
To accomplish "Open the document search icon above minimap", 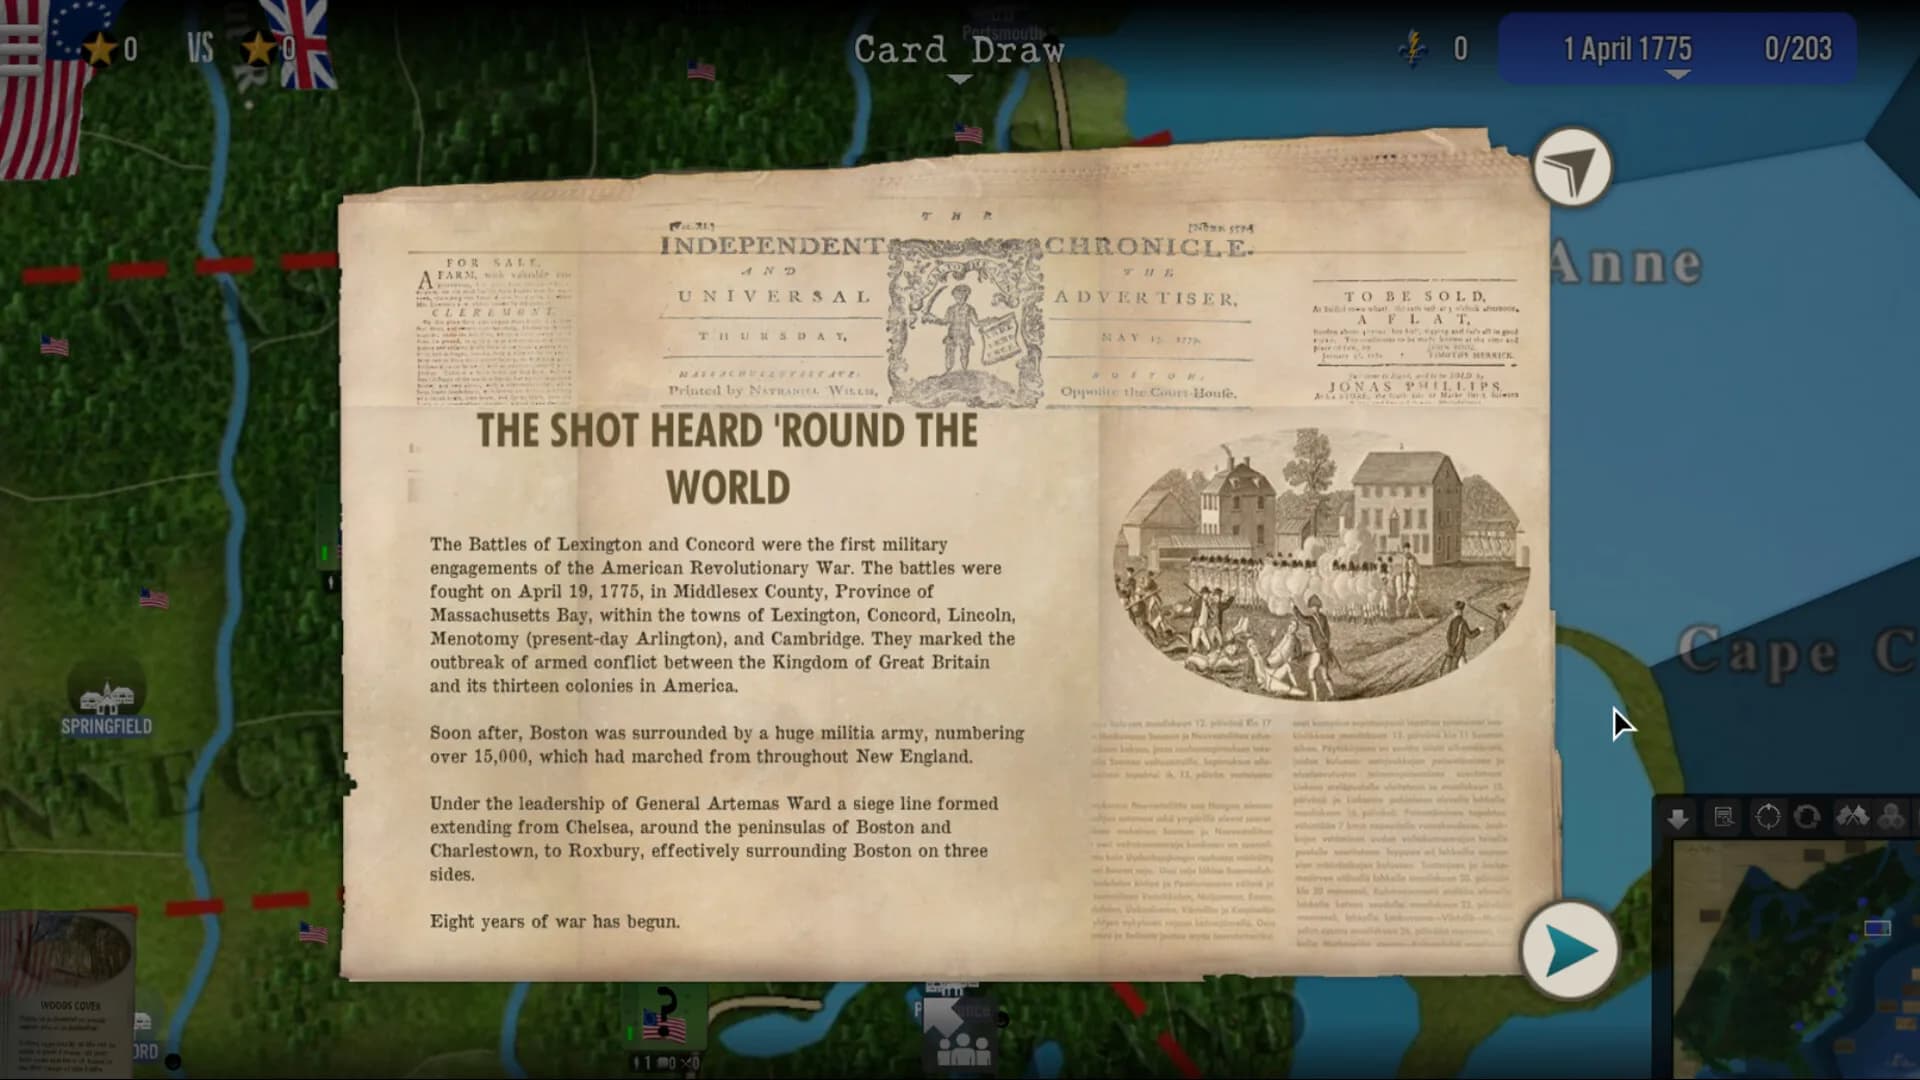I will pos(1724,818).
